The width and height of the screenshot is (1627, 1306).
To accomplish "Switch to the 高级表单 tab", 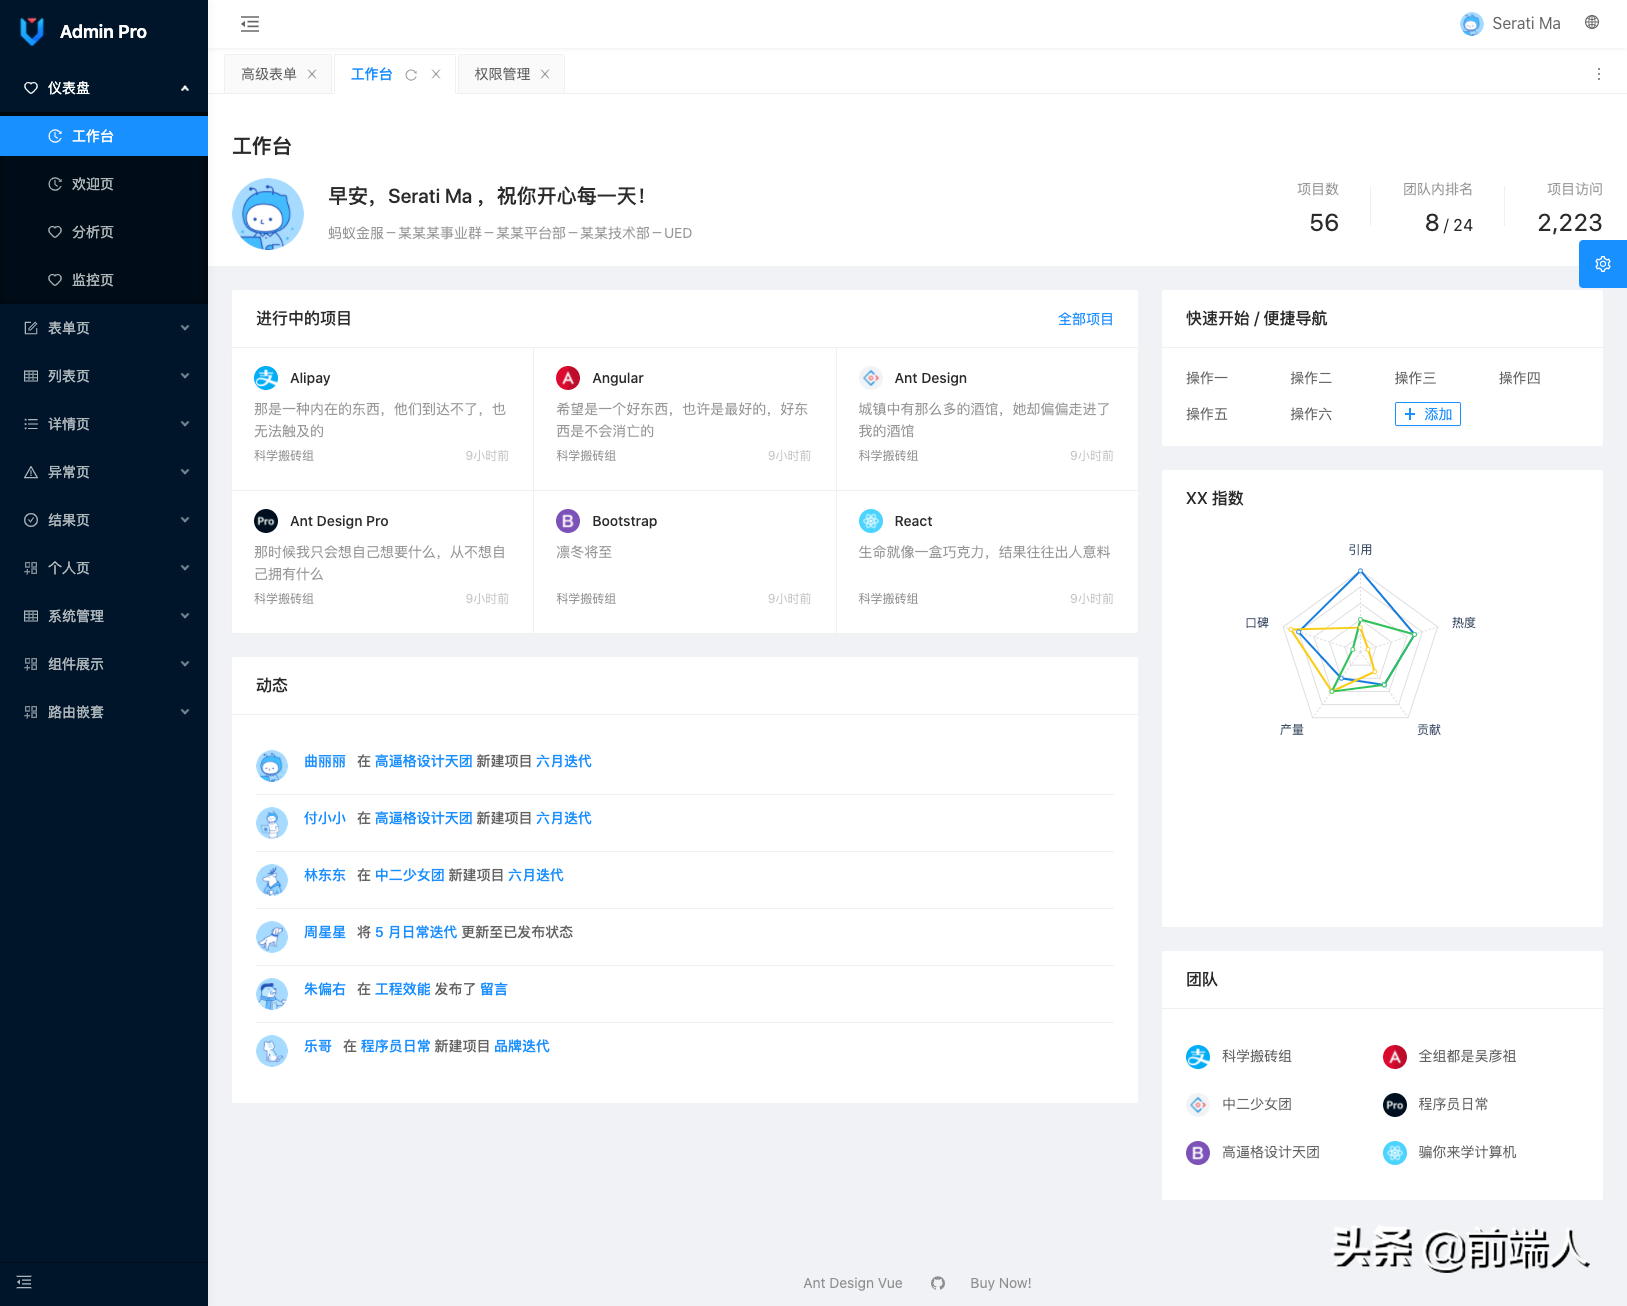I will pyautogui.click(x=268, y=73).
